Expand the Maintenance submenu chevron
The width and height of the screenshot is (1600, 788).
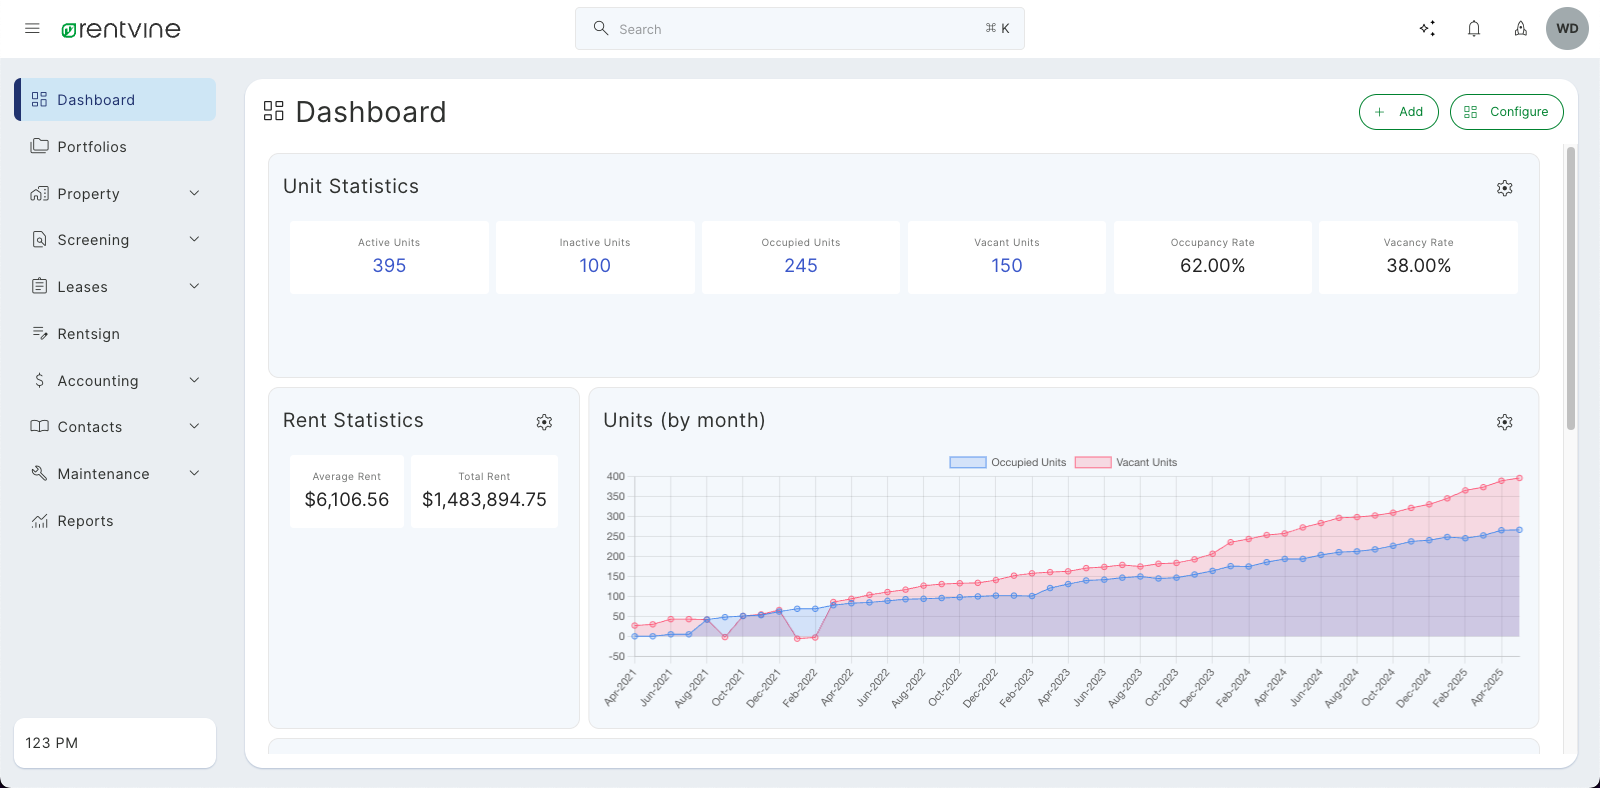pyautogui.click(x=194, y=473)
